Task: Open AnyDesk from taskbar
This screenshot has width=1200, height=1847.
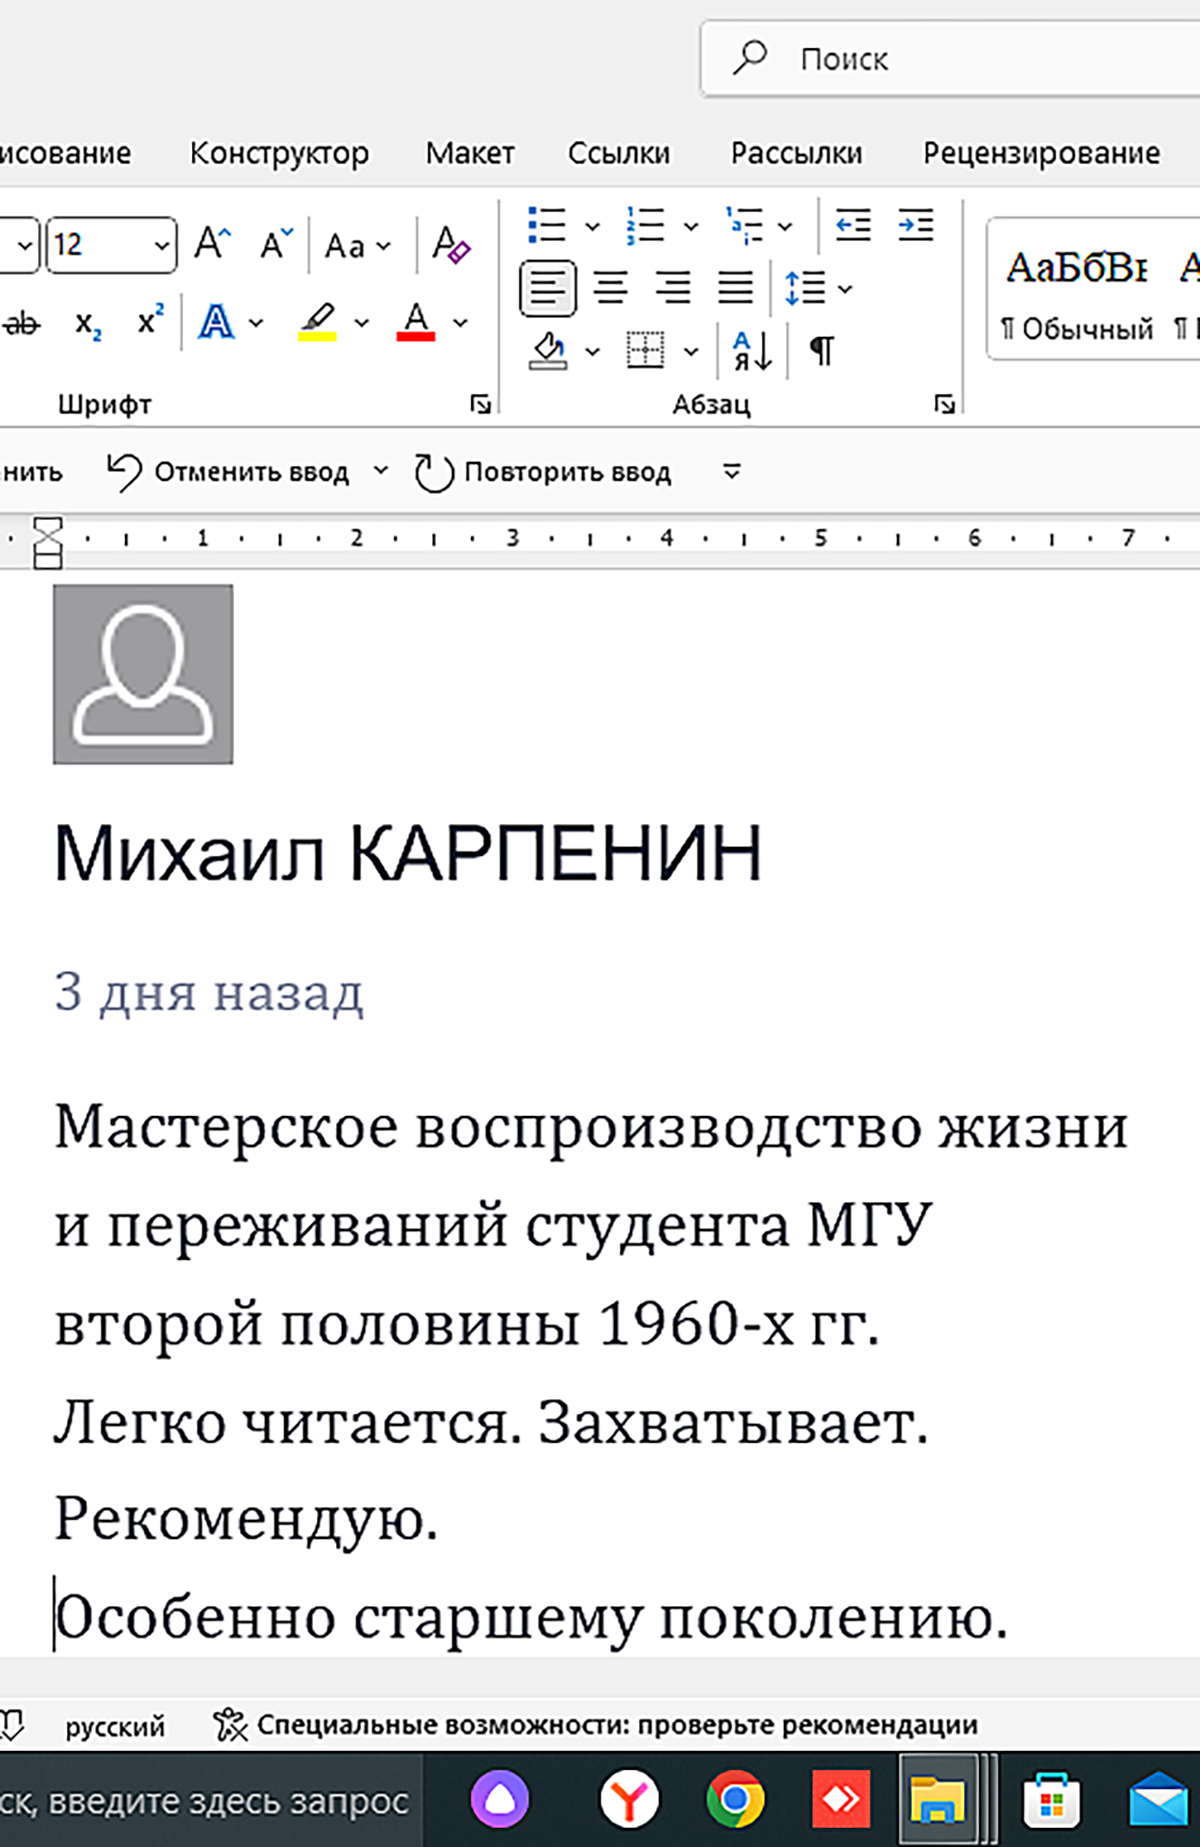Action: 841,1800
